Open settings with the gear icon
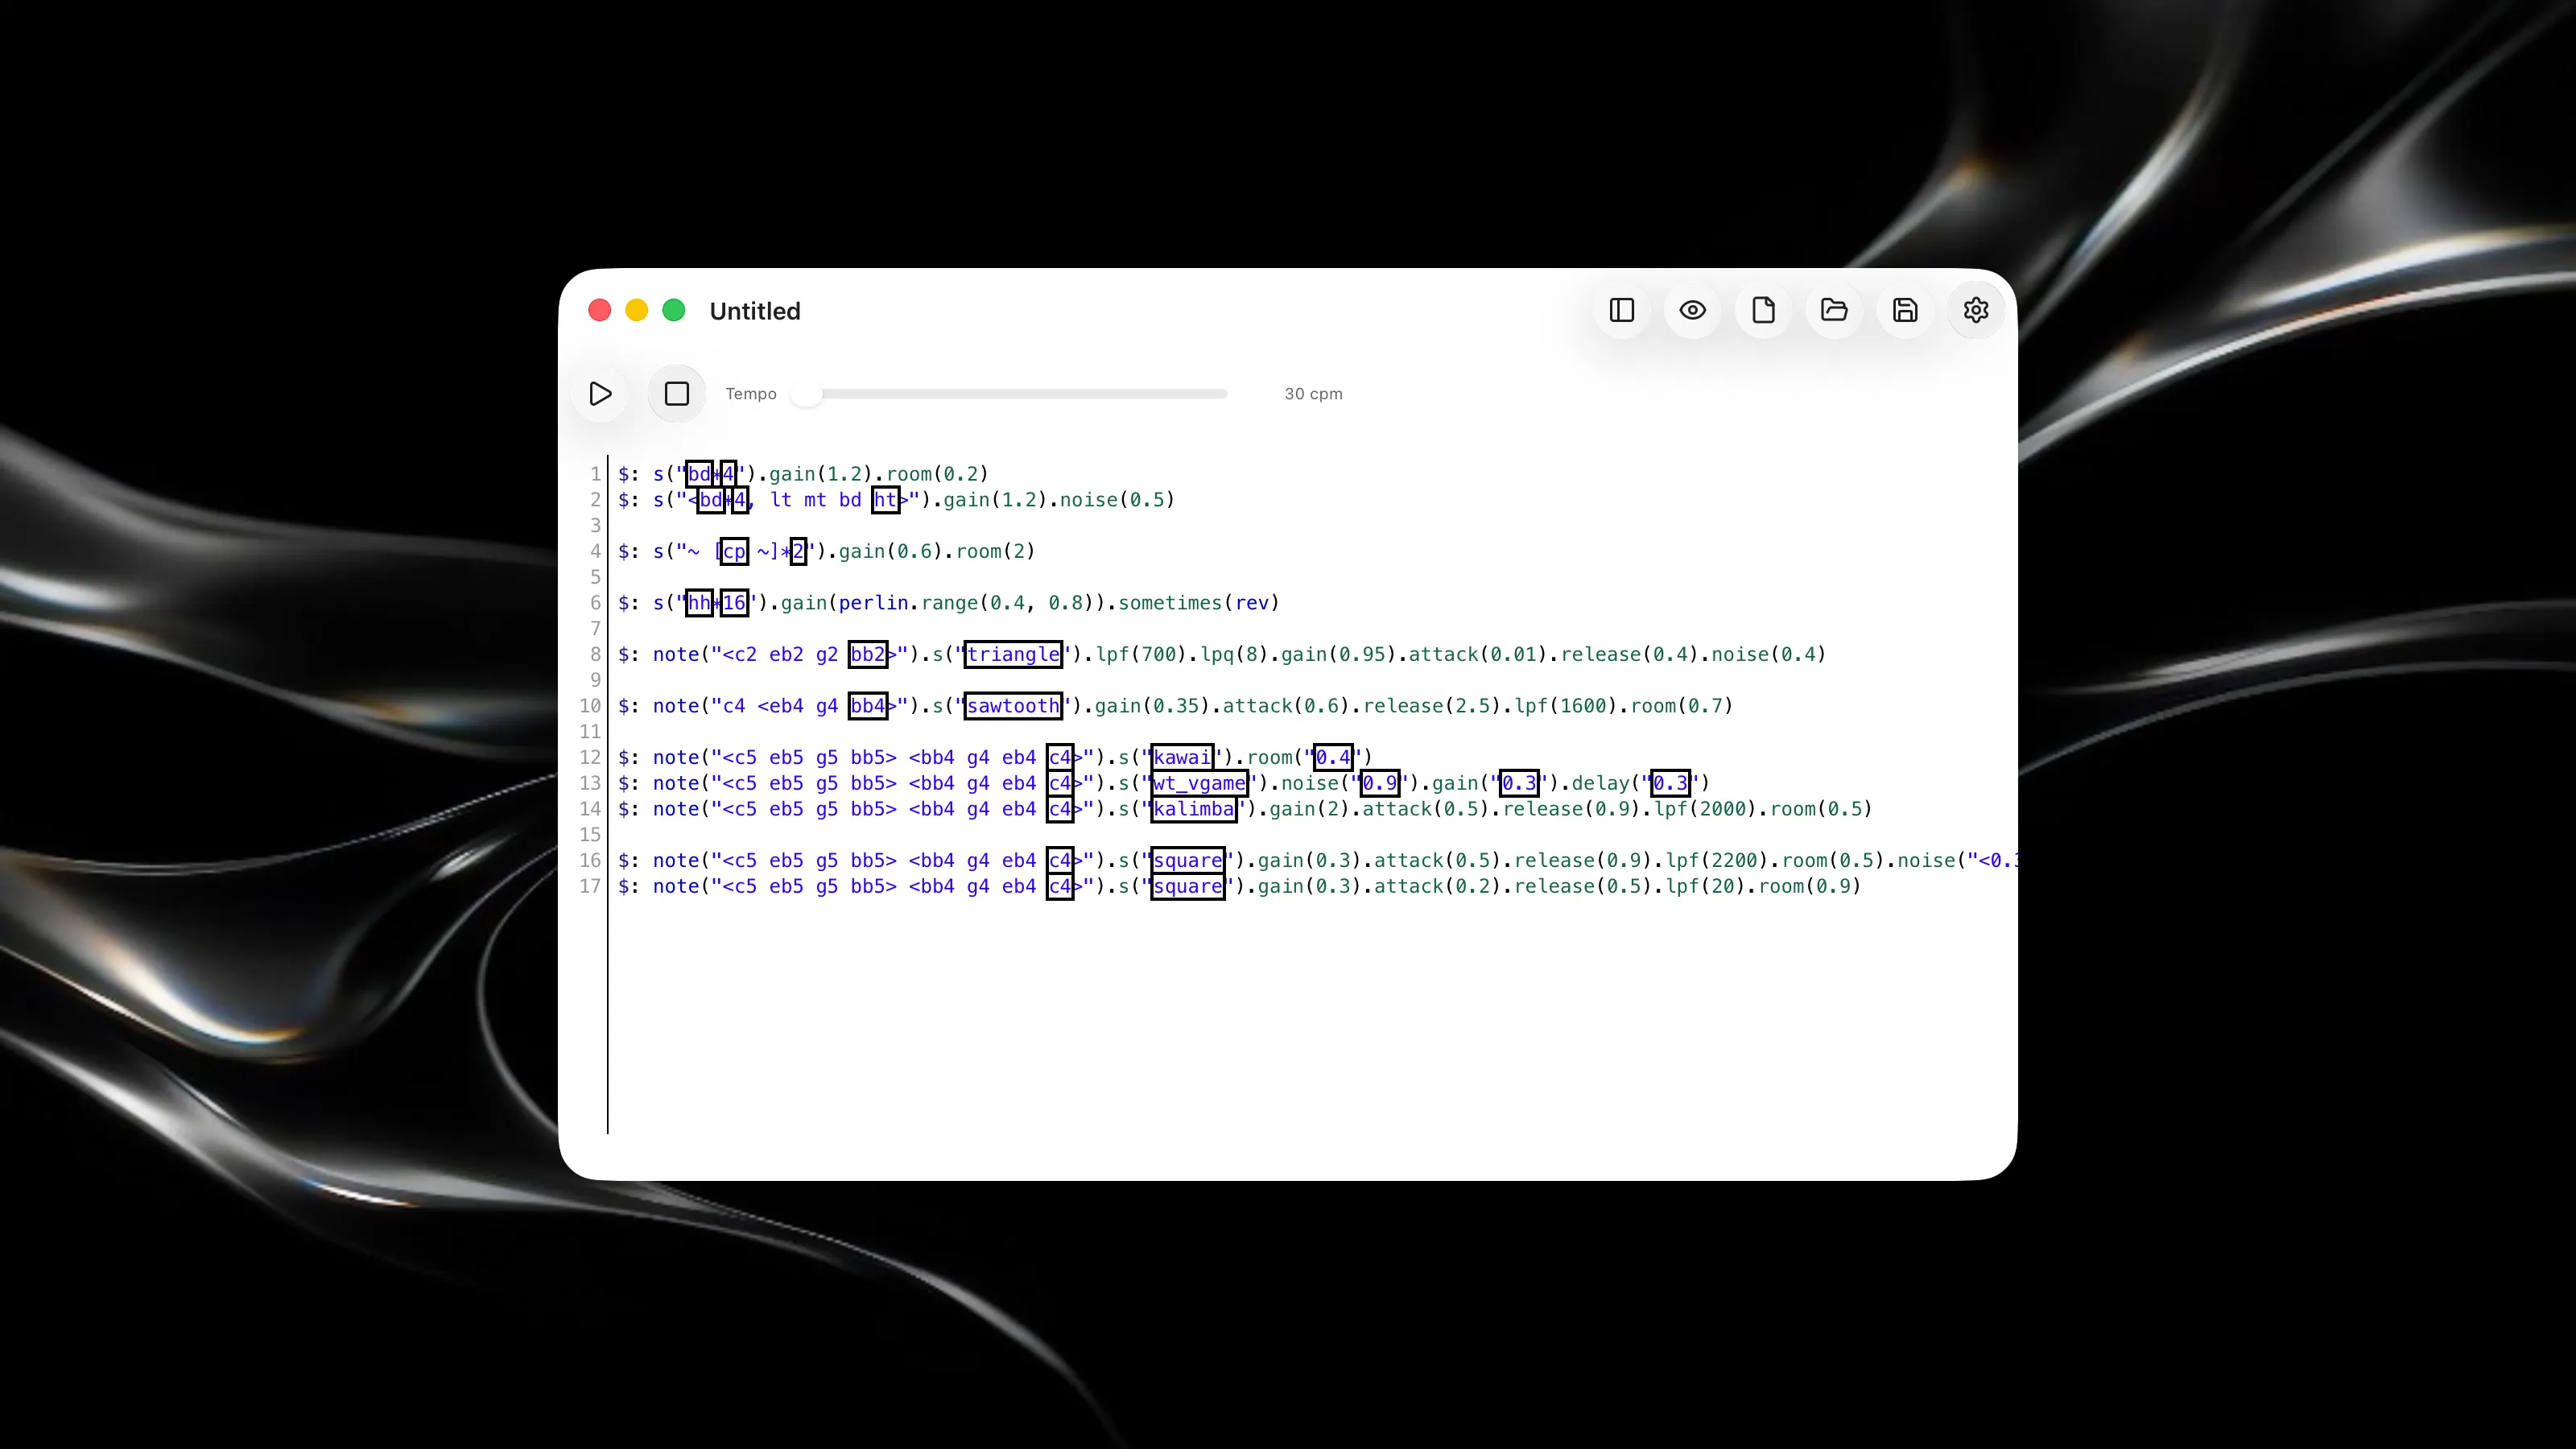The width and height of the screenshot is (2576, 1449). click(1976, 310)
